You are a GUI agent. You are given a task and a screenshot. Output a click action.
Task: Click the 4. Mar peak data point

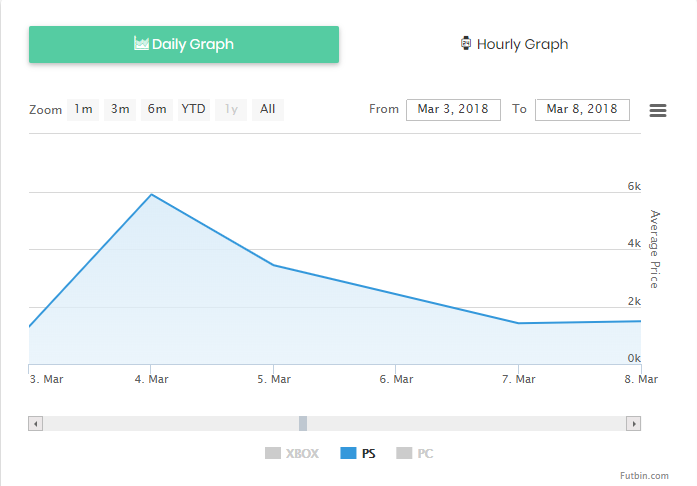pos(151,194)
